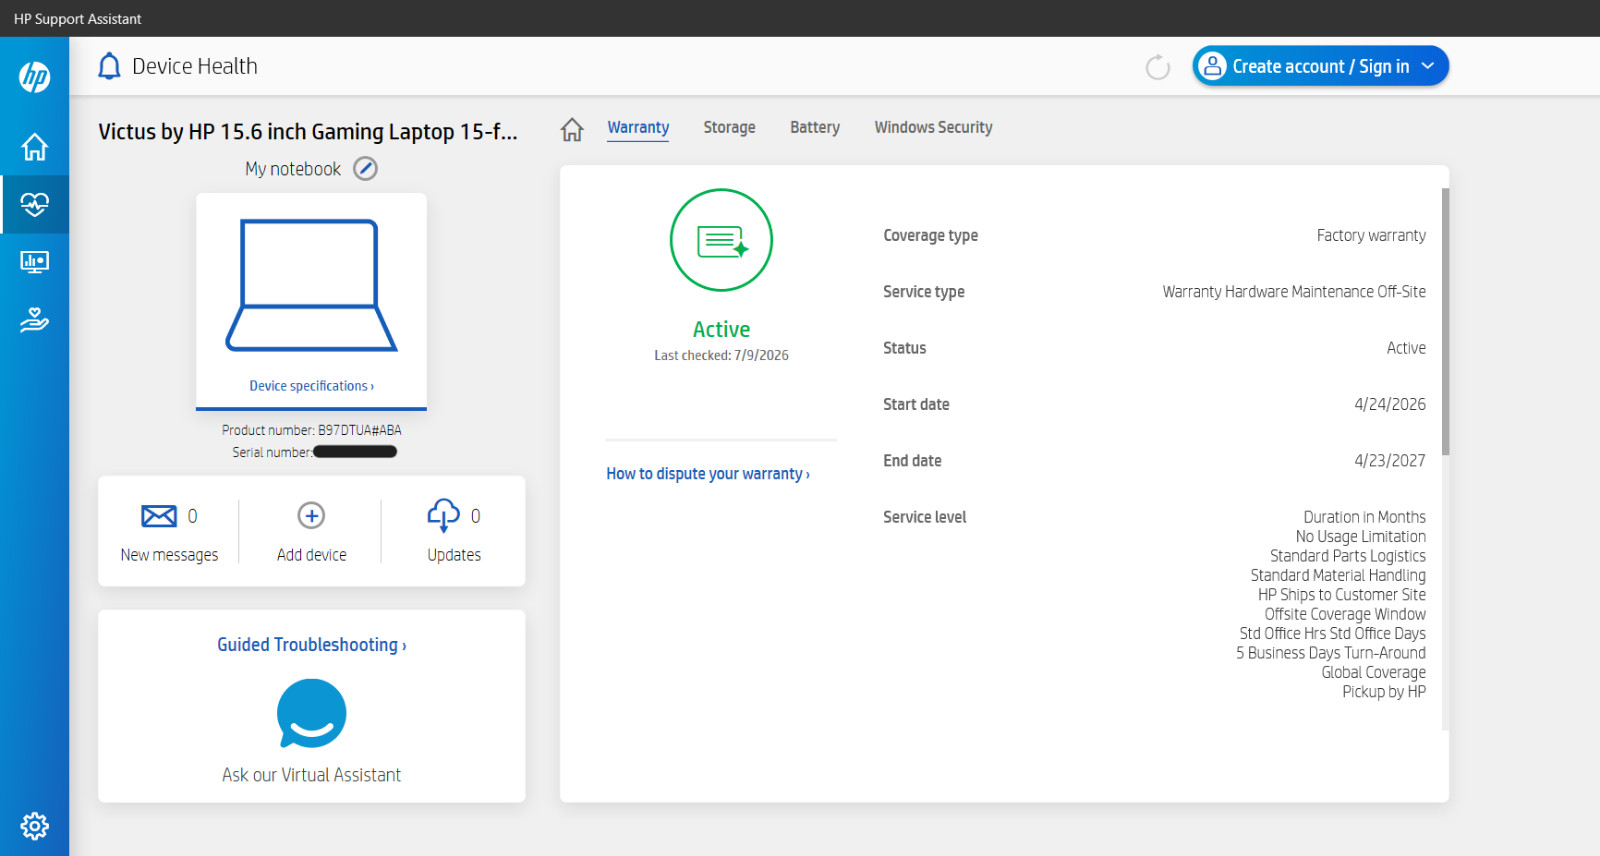Switch to the Storage tab
1600x856 pixels.
pyautogui.click(x=729, y=127)
